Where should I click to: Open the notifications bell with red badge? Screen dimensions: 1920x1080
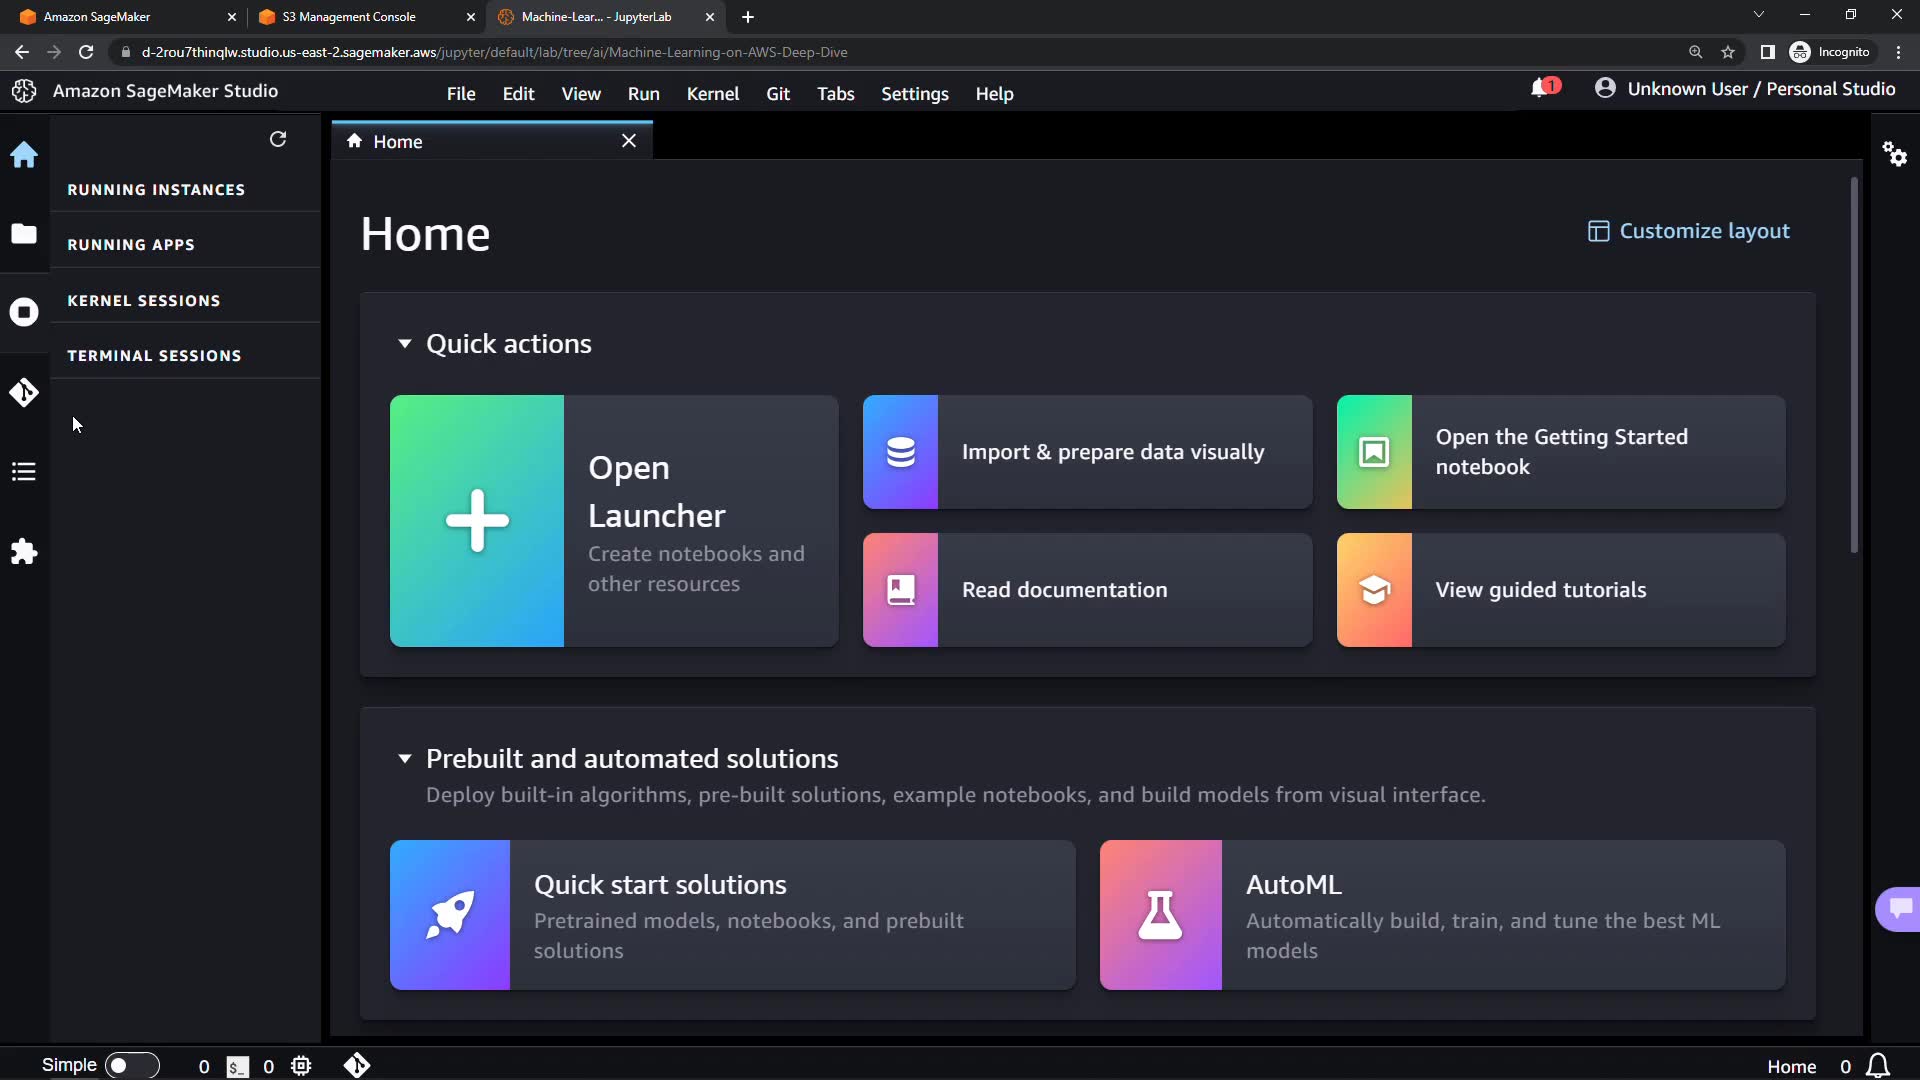(1543, 89)
